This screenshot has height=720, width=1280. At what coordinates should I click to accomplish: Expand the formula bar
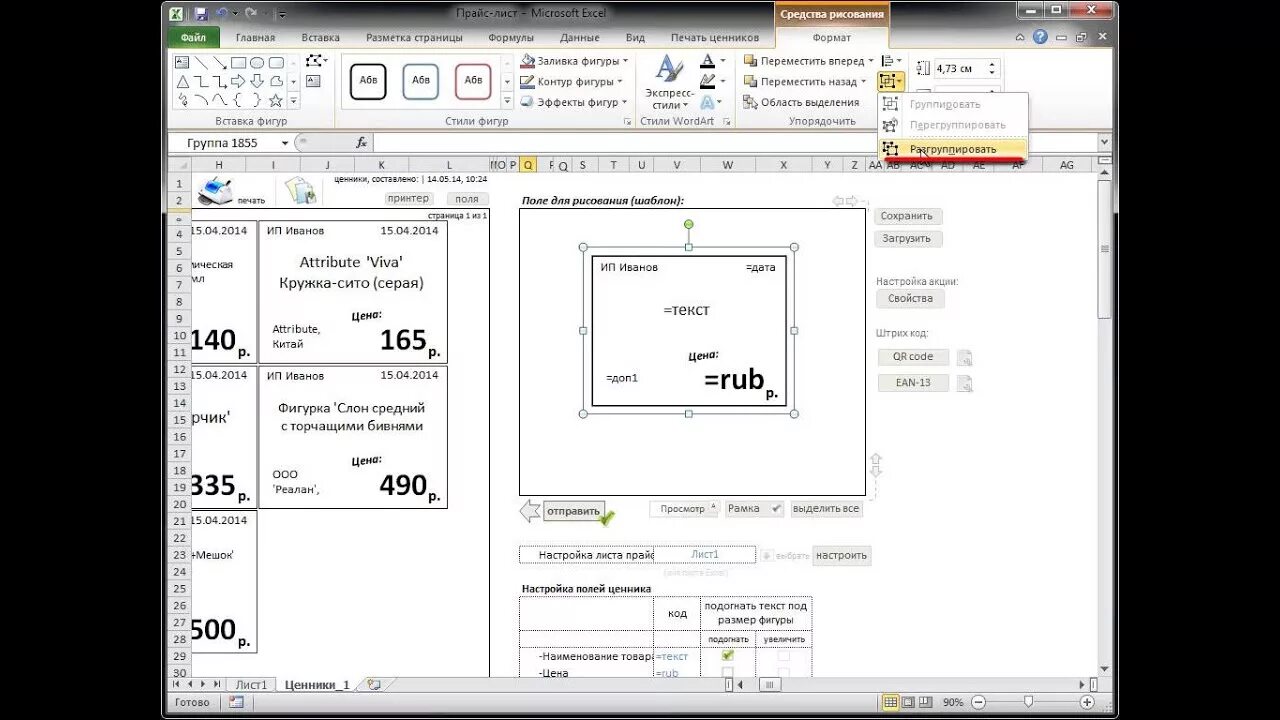click(1104, 143)
